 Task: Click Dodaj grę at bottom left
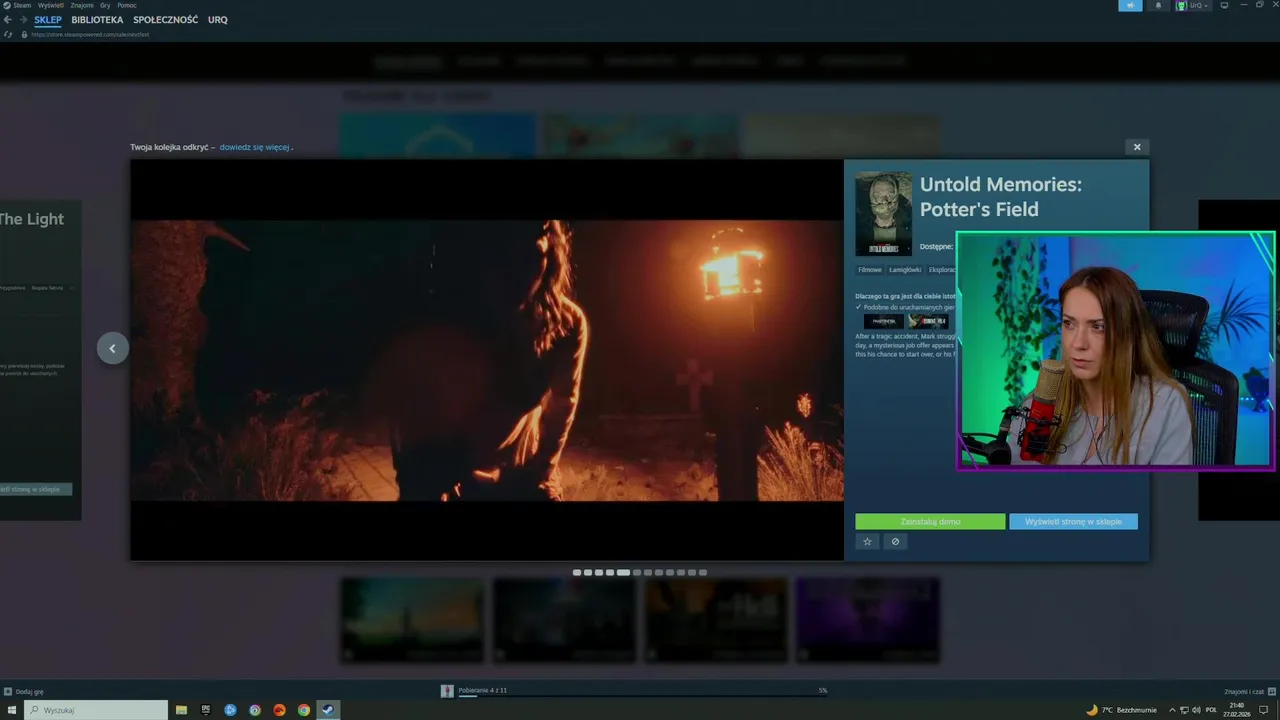pyautogui.click(x=30, y=691)
